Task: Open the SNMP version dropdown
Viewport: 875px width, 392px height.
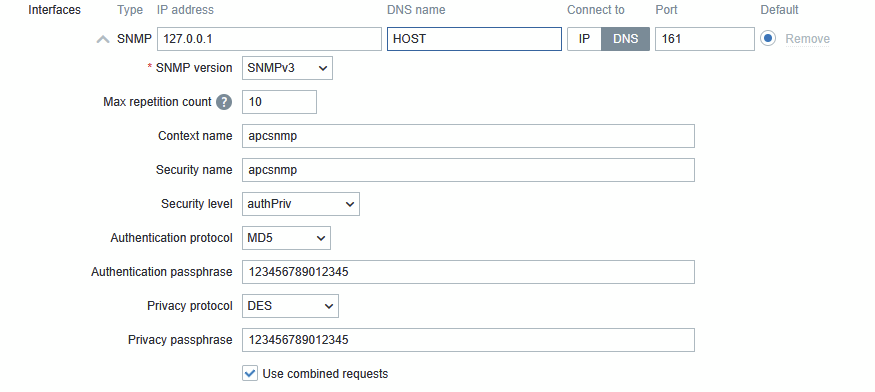Action: (287, 68)
